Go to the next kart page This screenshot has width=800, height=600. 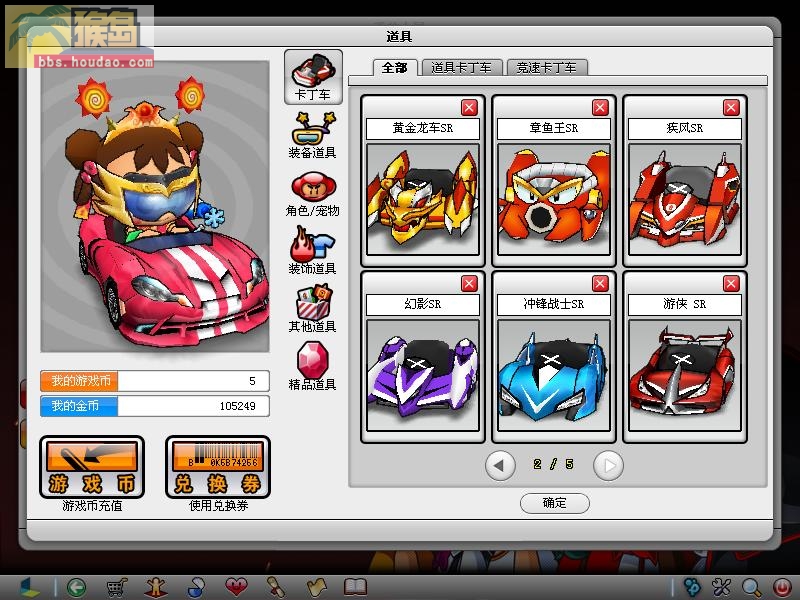[x=608, y=465]
